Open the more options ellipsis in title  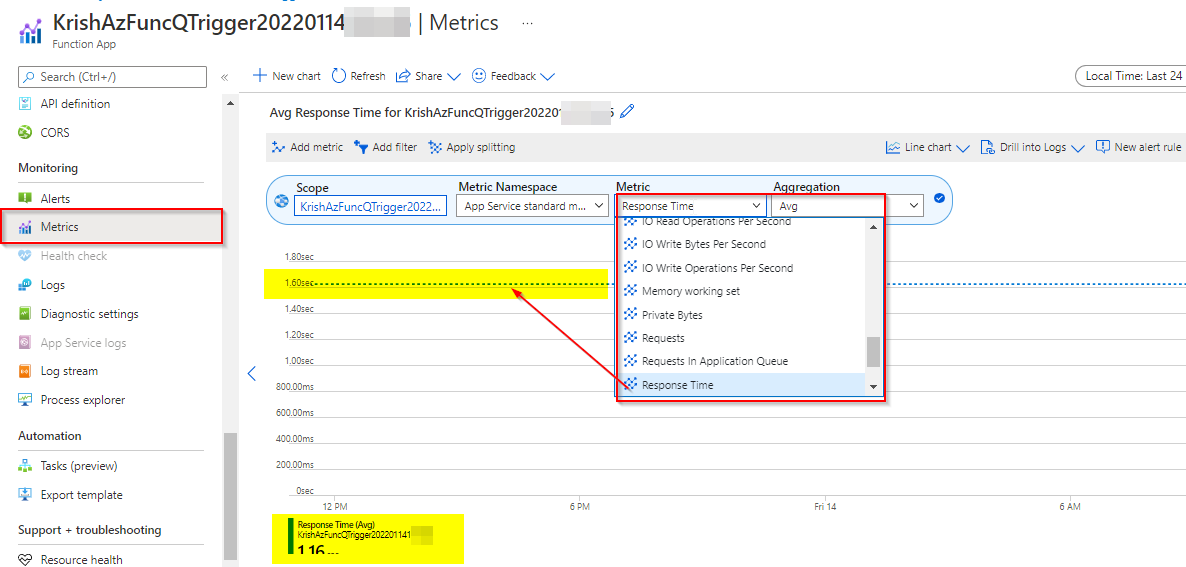coord(528,23)
